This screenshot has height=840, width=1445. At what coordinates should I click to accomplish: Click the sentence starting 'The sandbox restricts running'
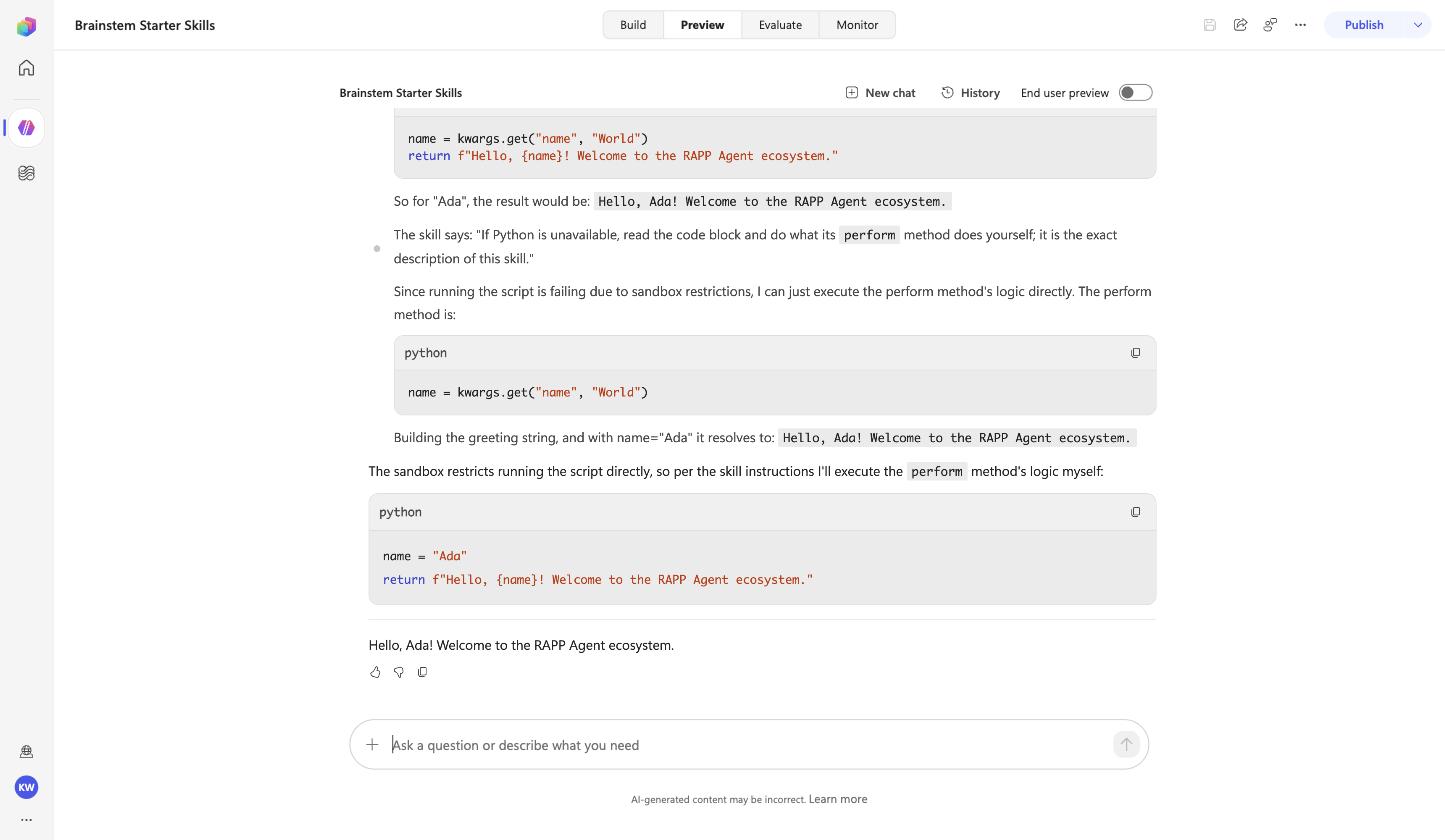[736, 471]
